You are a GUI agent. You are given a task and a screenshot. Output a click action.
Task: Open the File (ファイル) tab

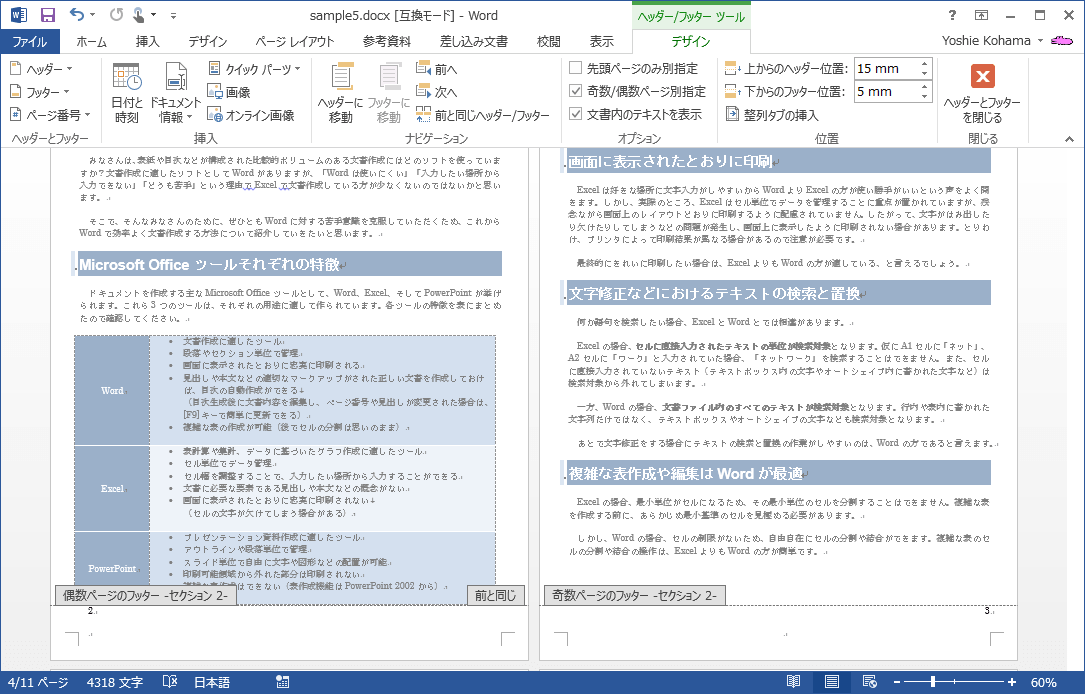[30, 42]
